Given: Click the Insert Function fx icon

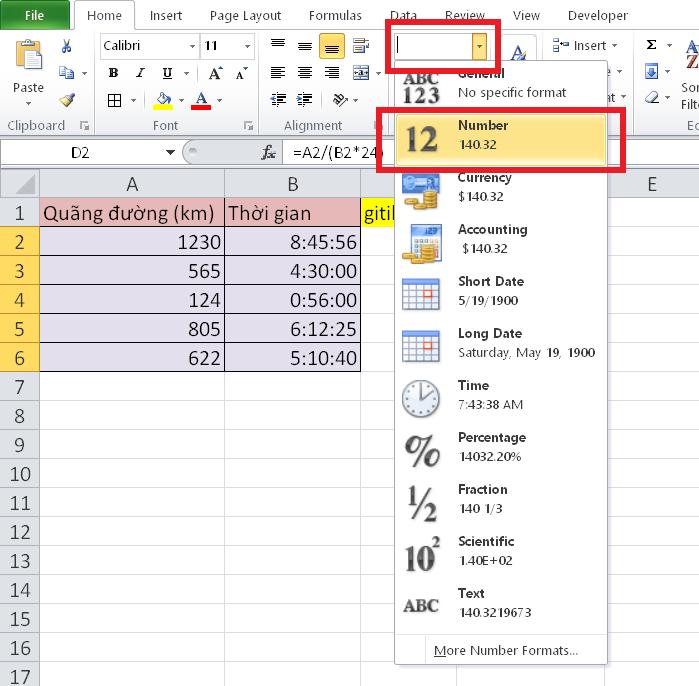Looking at the screenshot, I should point(268,153).
